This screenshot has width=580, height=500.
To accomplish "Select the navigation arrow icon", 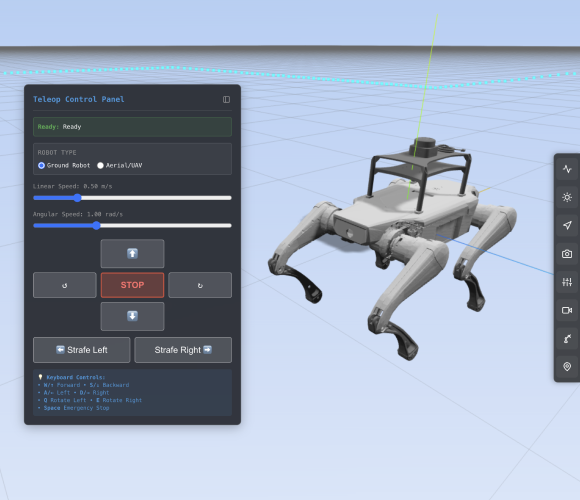I will tap(567, 225).
